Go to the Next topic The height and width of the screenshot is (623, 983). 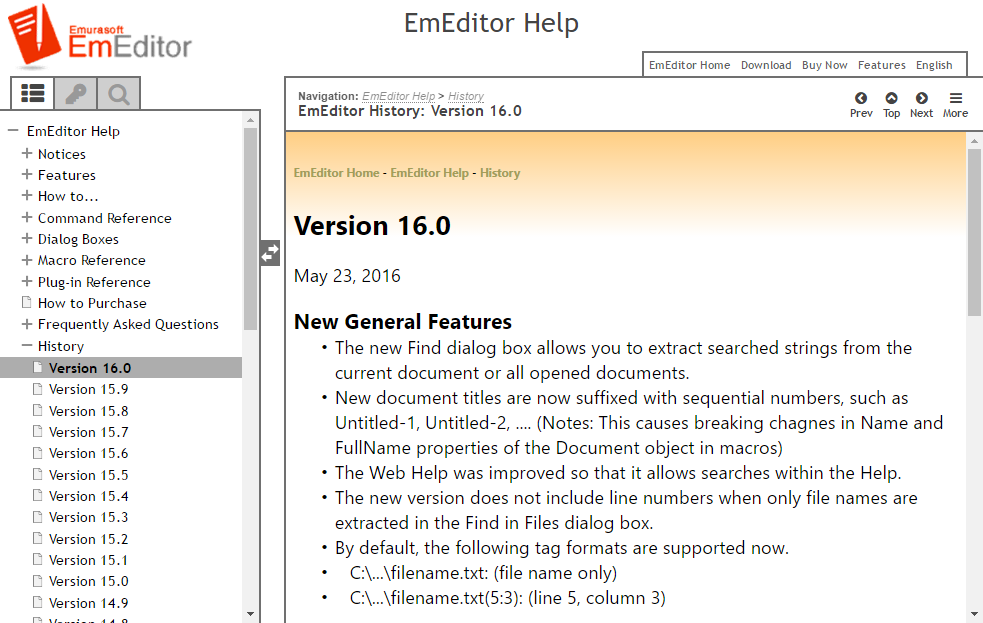(922, 104)
